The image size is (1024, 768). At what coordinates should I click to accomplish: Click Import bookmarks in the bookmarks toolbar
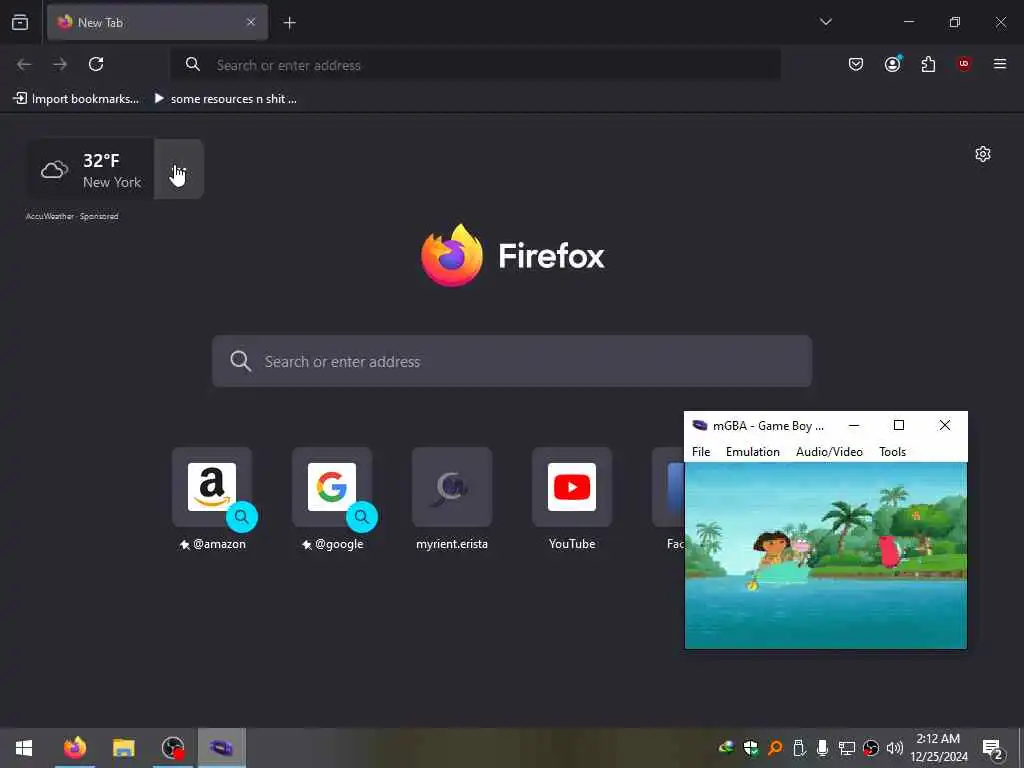76,99
